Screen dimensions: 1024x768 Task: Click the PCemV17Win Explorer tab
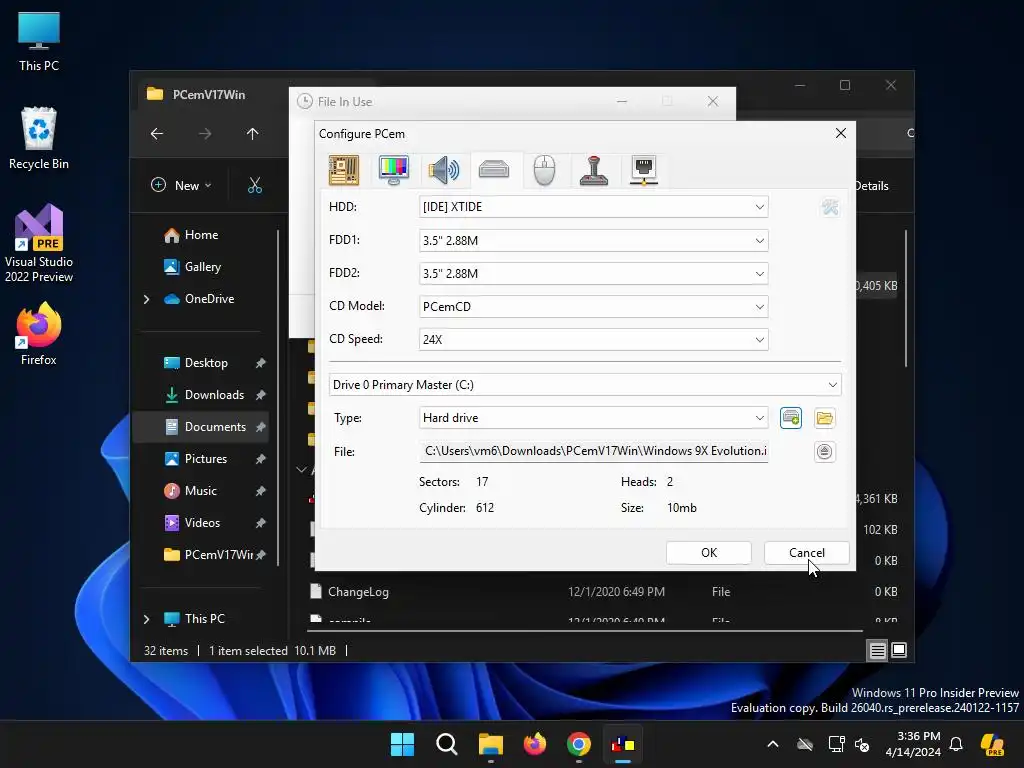point(209,95)
